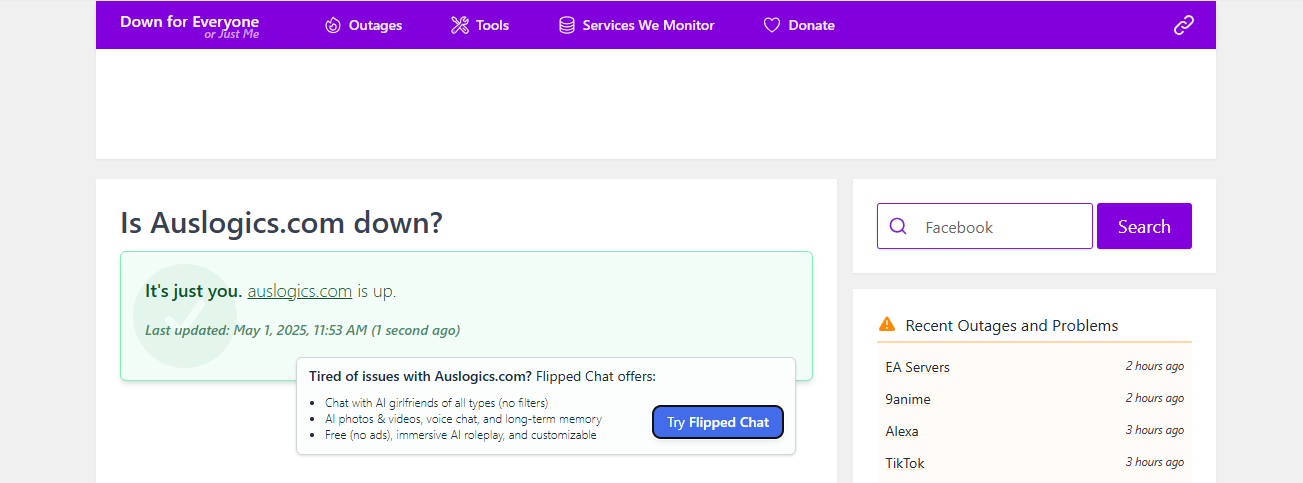Screen dimensions: 1303x483
Task: Open the EA Servers outage entry
Action: coord(917,367)
